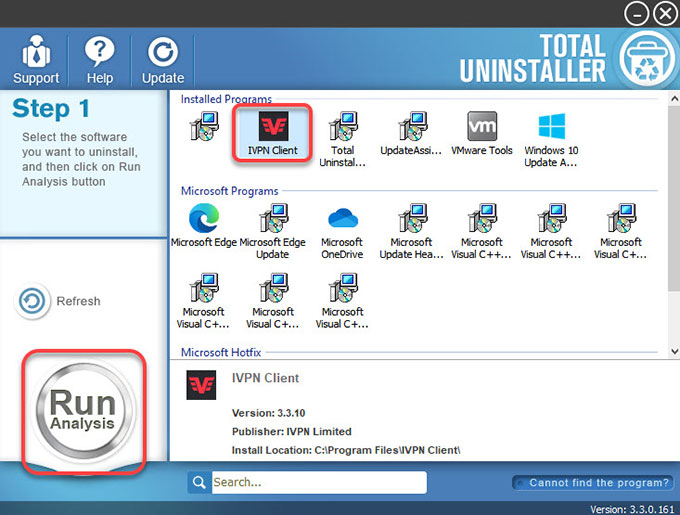This screenshot has width=680, height=515.
Task: Click 'Version: 3.3.10' text in details
Action: 268,413
